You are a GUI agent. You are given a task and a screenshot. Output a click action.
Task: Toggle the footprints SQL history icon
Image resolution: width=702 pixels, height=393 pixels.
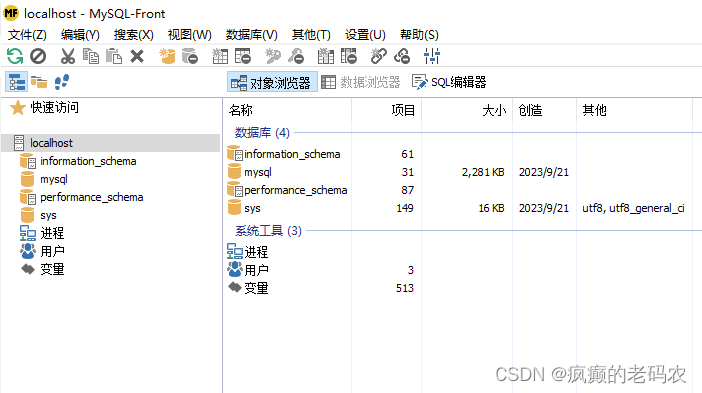point(62,82)
